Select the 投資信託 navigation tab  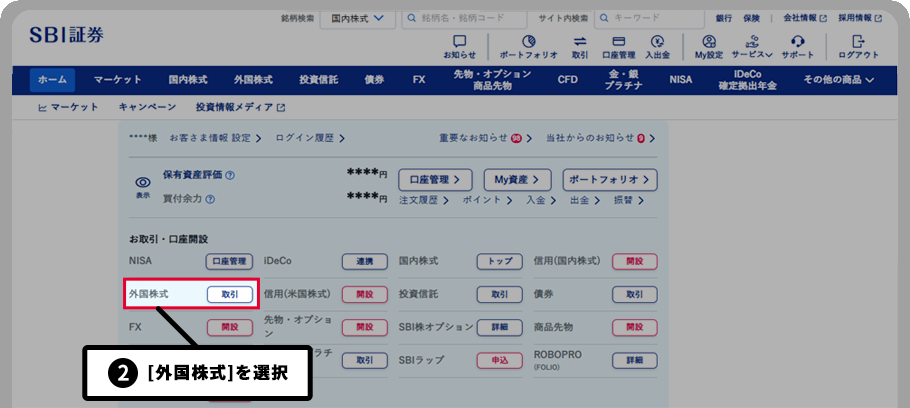pyautogui.click(x=319, y=80)
